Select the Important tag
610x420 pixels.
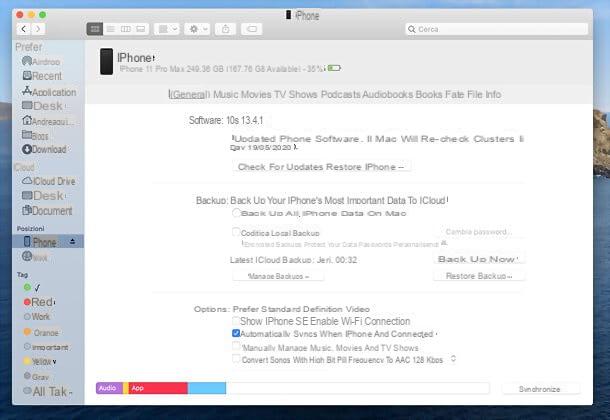pyautogui.click(x=46, y=347)
